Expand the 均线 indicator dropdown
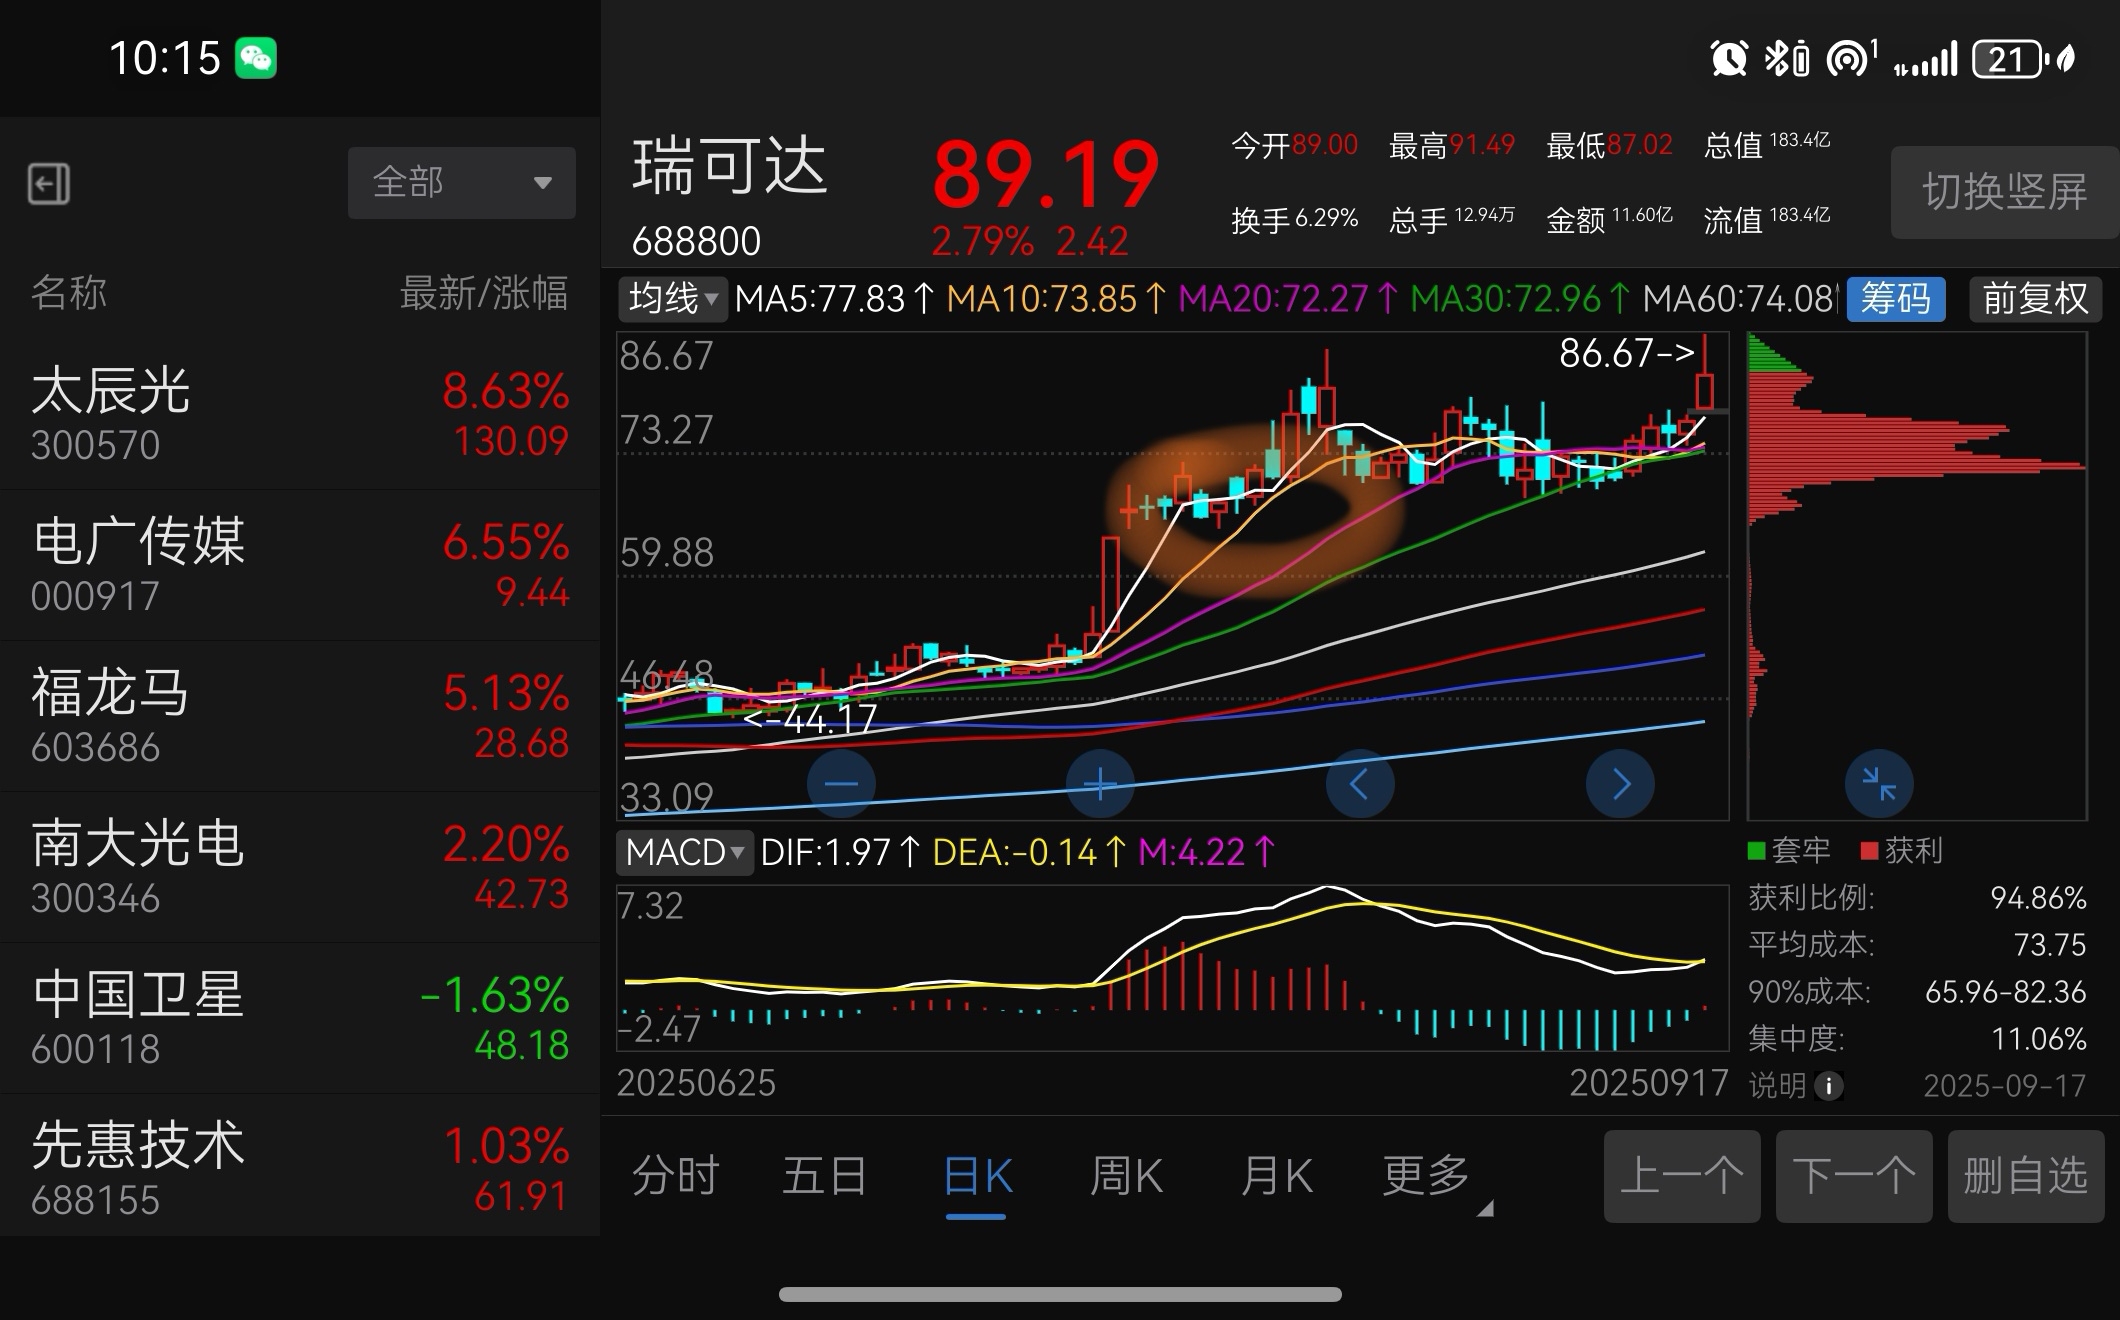This screenshot has width=2120, height=1320. coord(672,299)
